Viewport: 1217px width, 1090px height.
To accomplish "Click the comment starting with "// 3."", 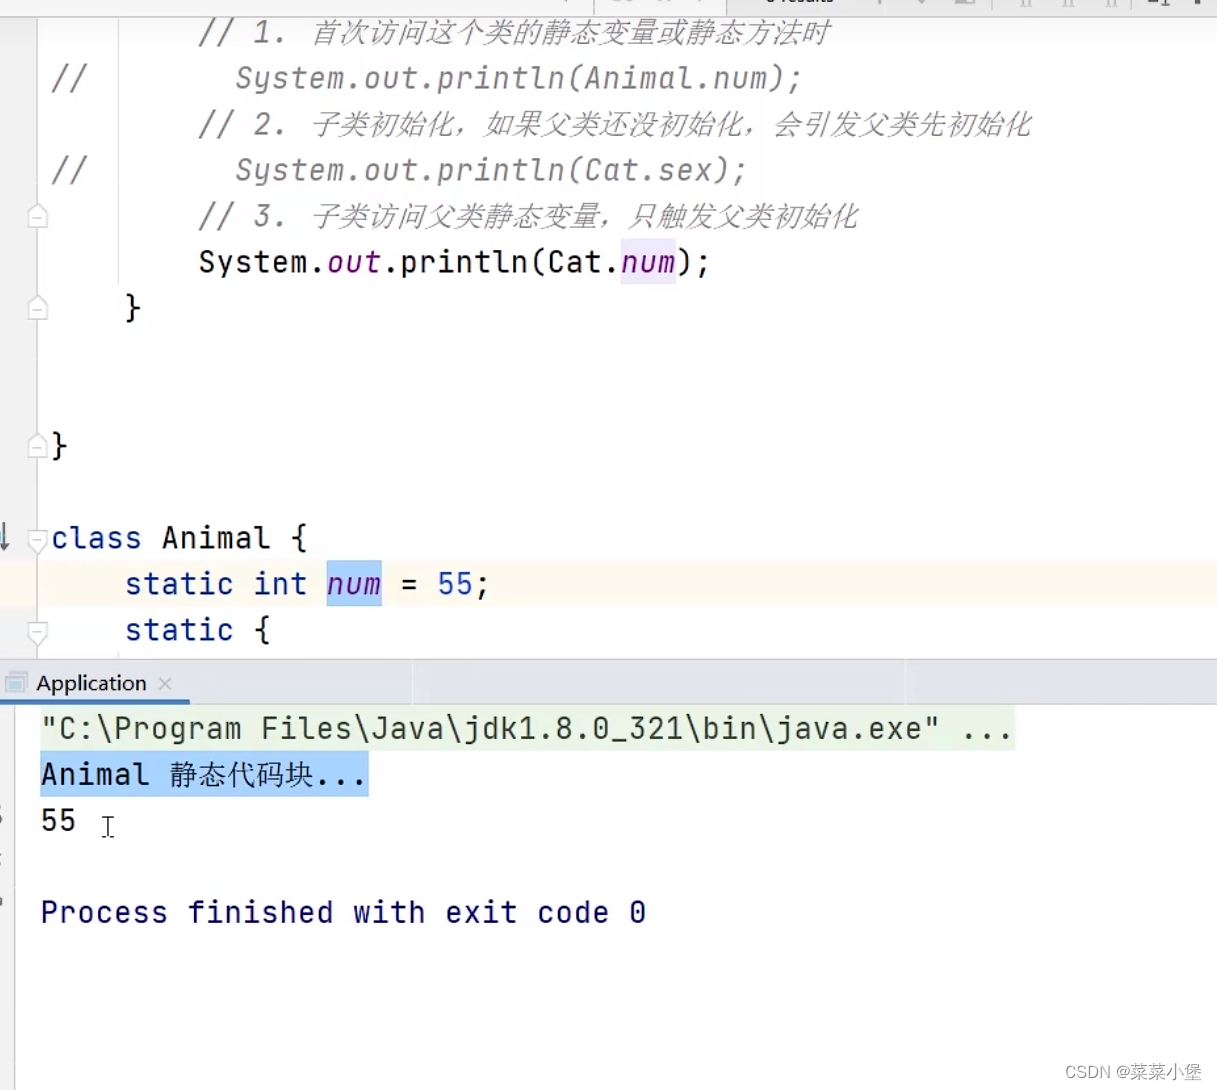I will pyautogui.click(x=528, y=216).
